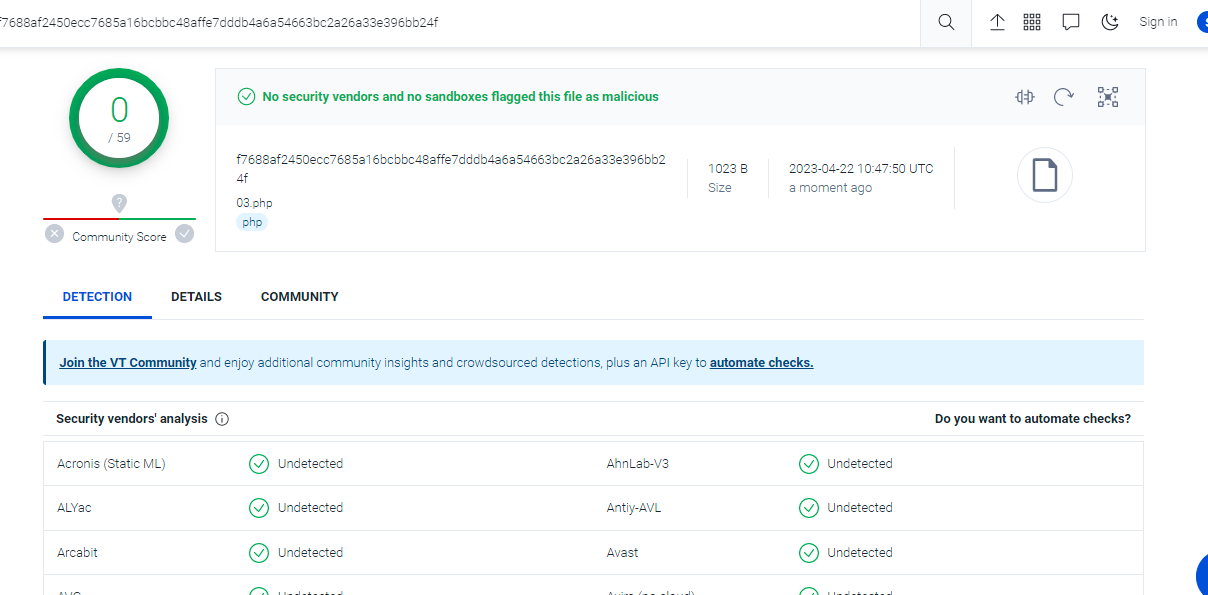The width and height of the screenshot is (1208, 595).
Task: Click the hash search input field
Action: tap(460, 22)
